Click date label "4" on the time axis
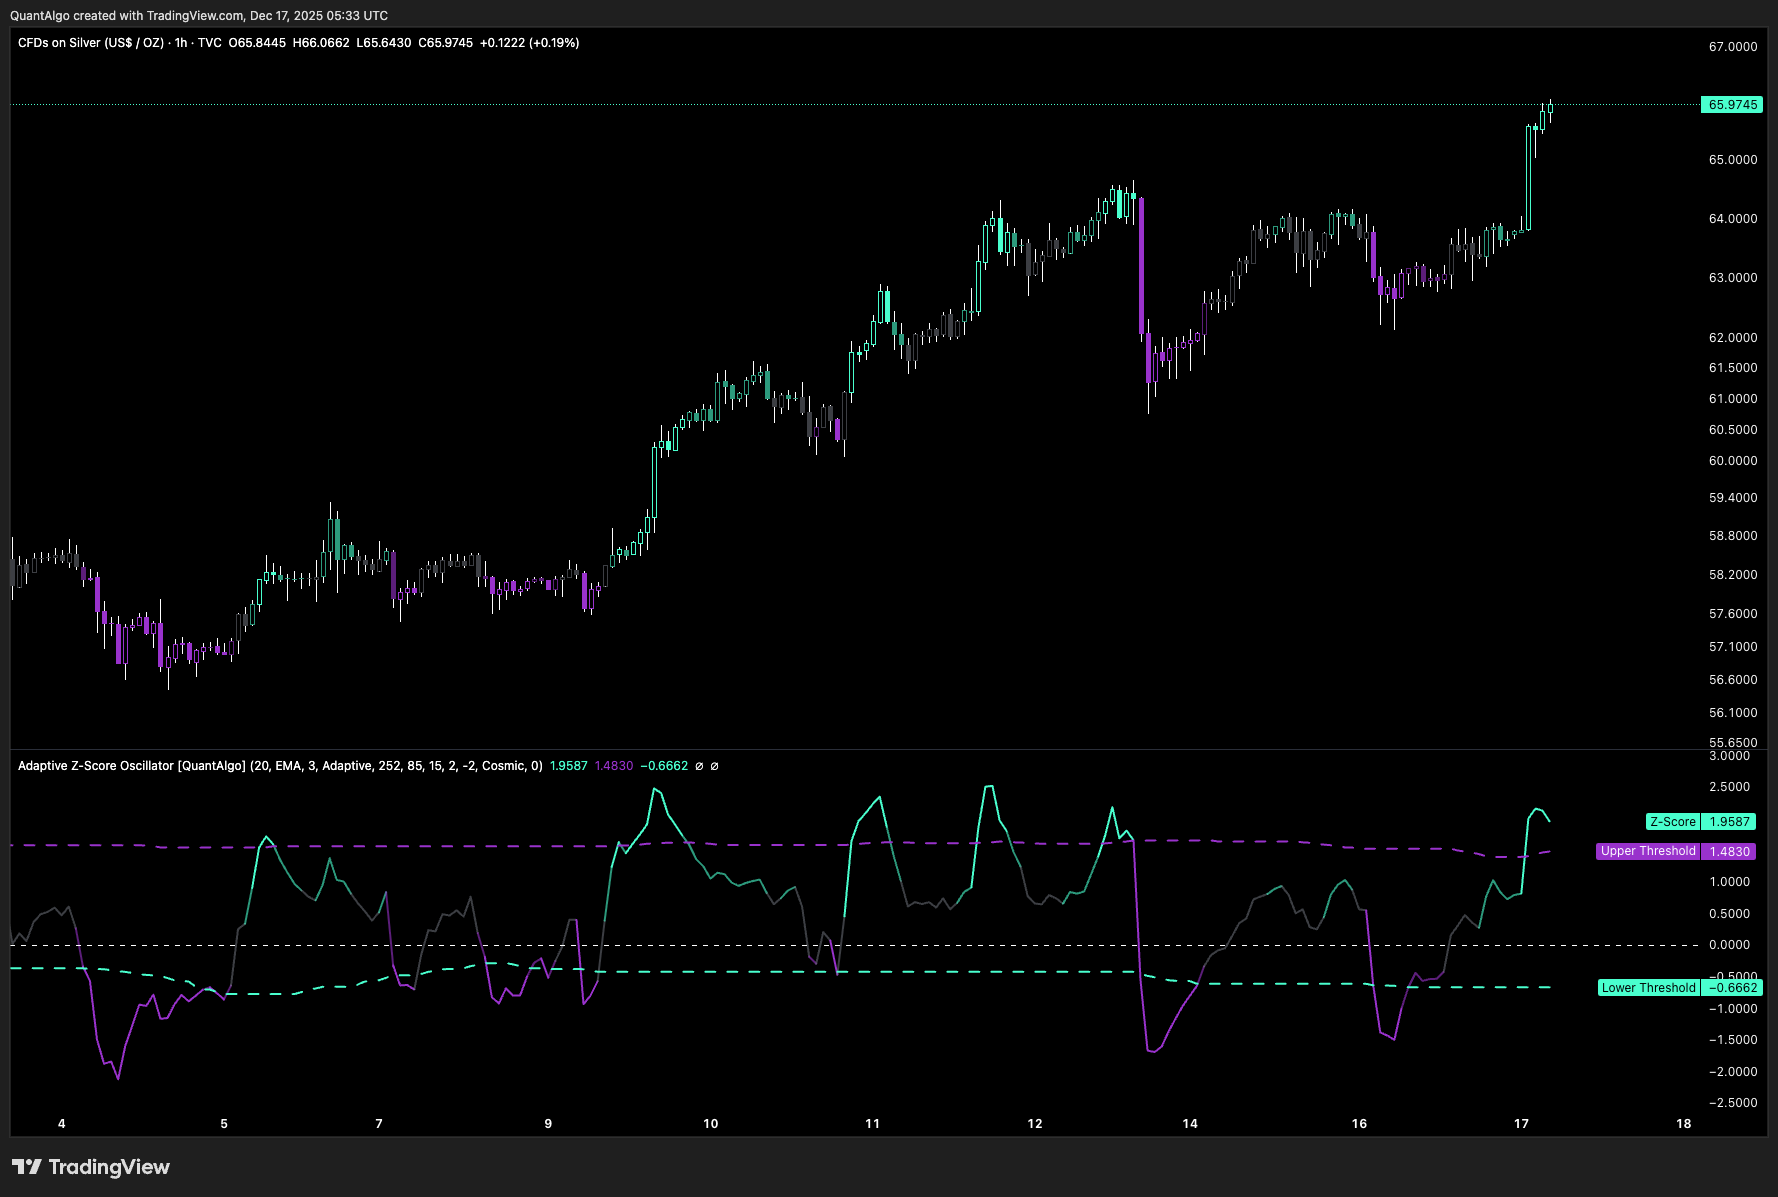 point(62,1124)
